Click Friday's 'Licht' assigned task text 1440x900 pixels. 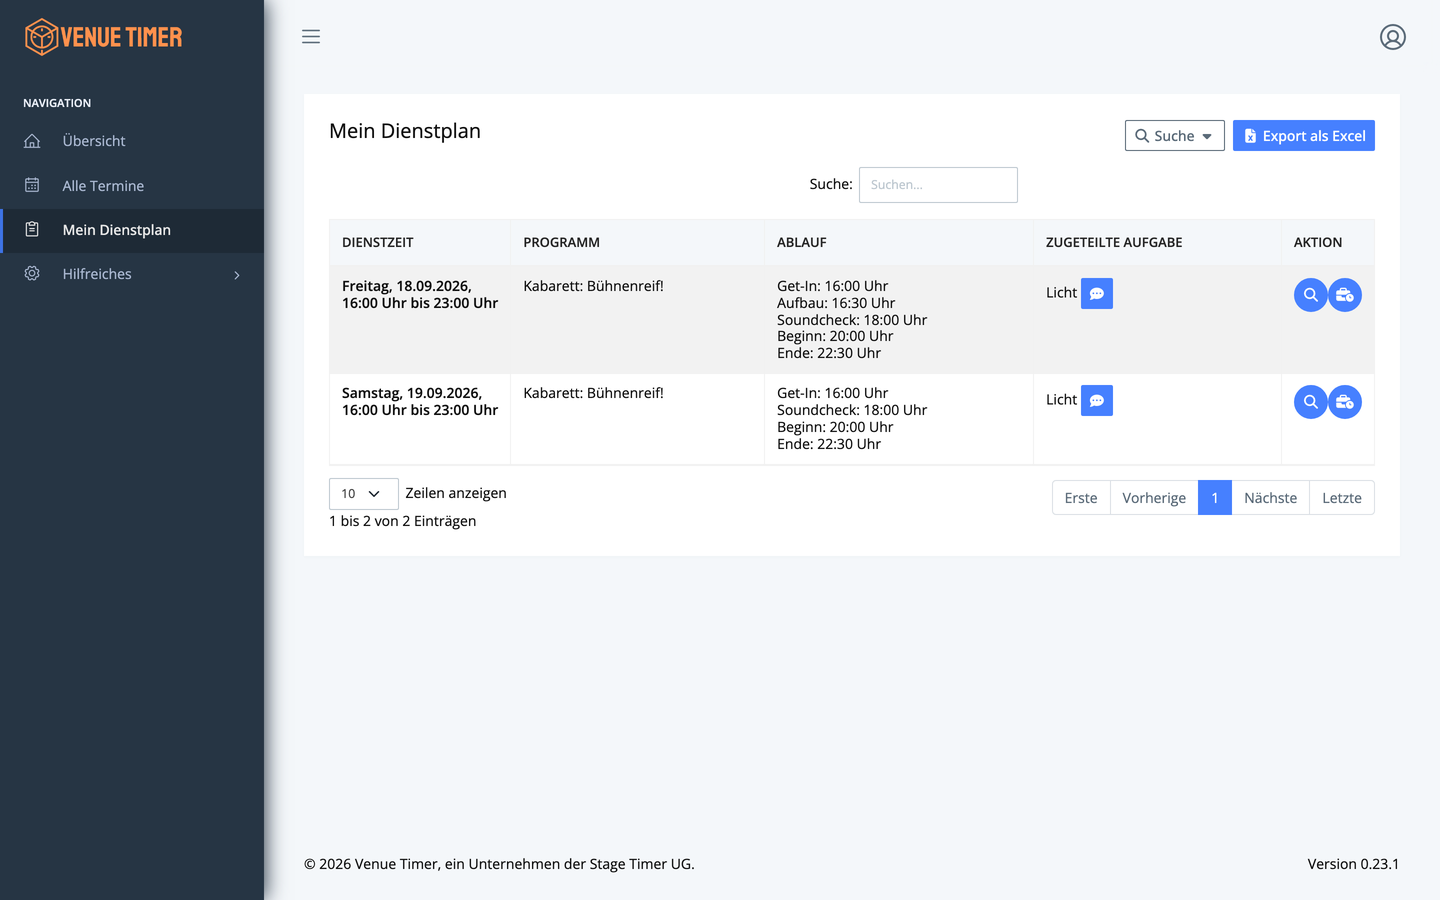pos(1061,293)
